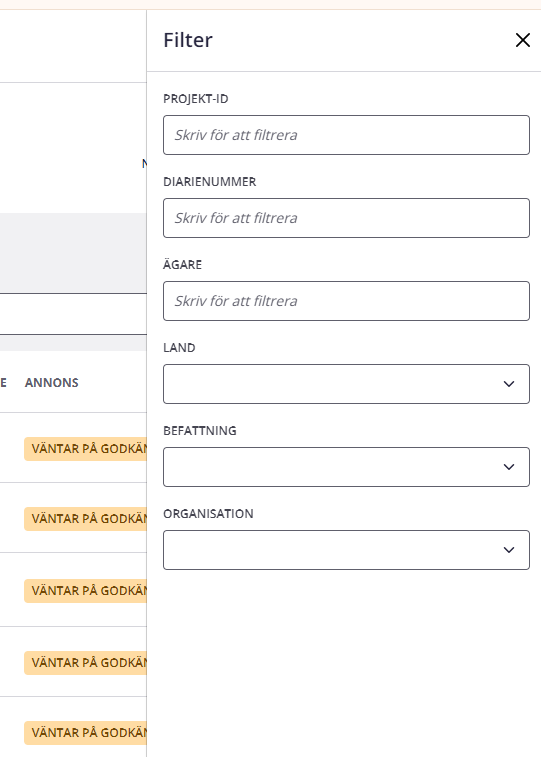
Task: Click the ORGANISATION field label
Action: tap(208, 514)
